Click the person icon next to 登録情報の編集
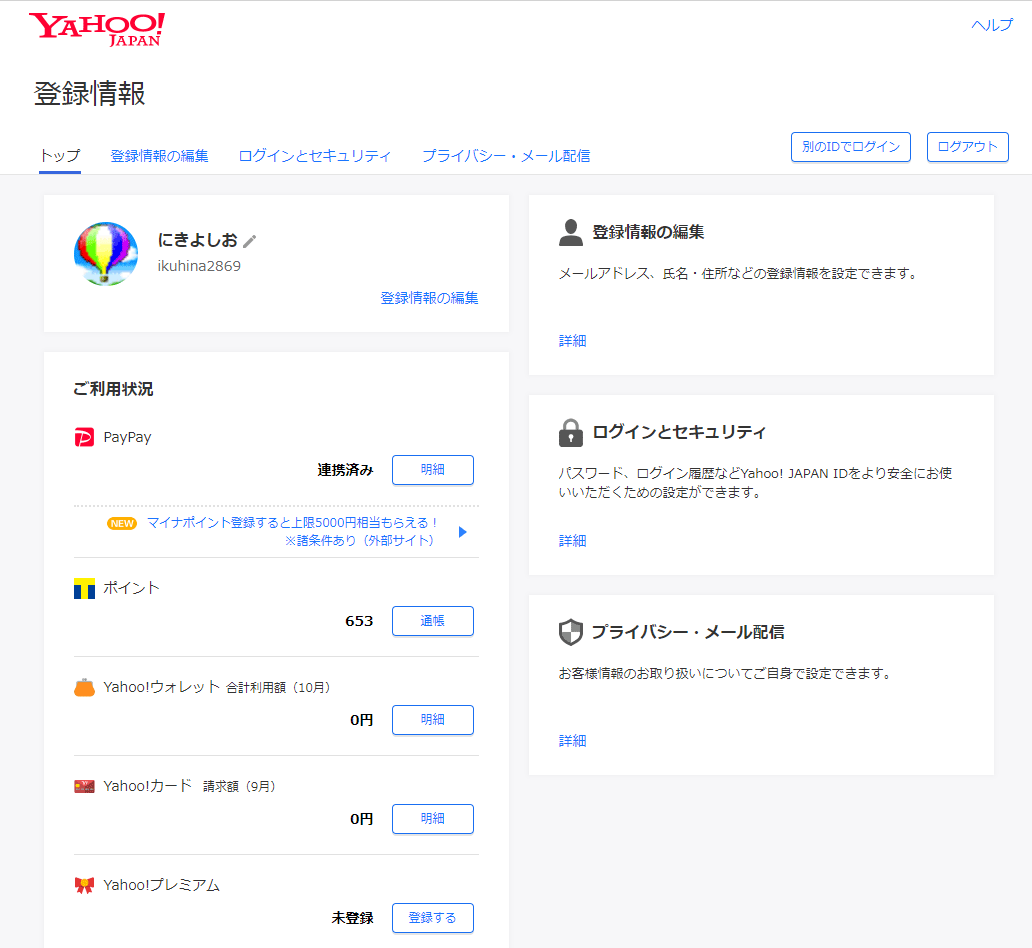 click(571, 232)
